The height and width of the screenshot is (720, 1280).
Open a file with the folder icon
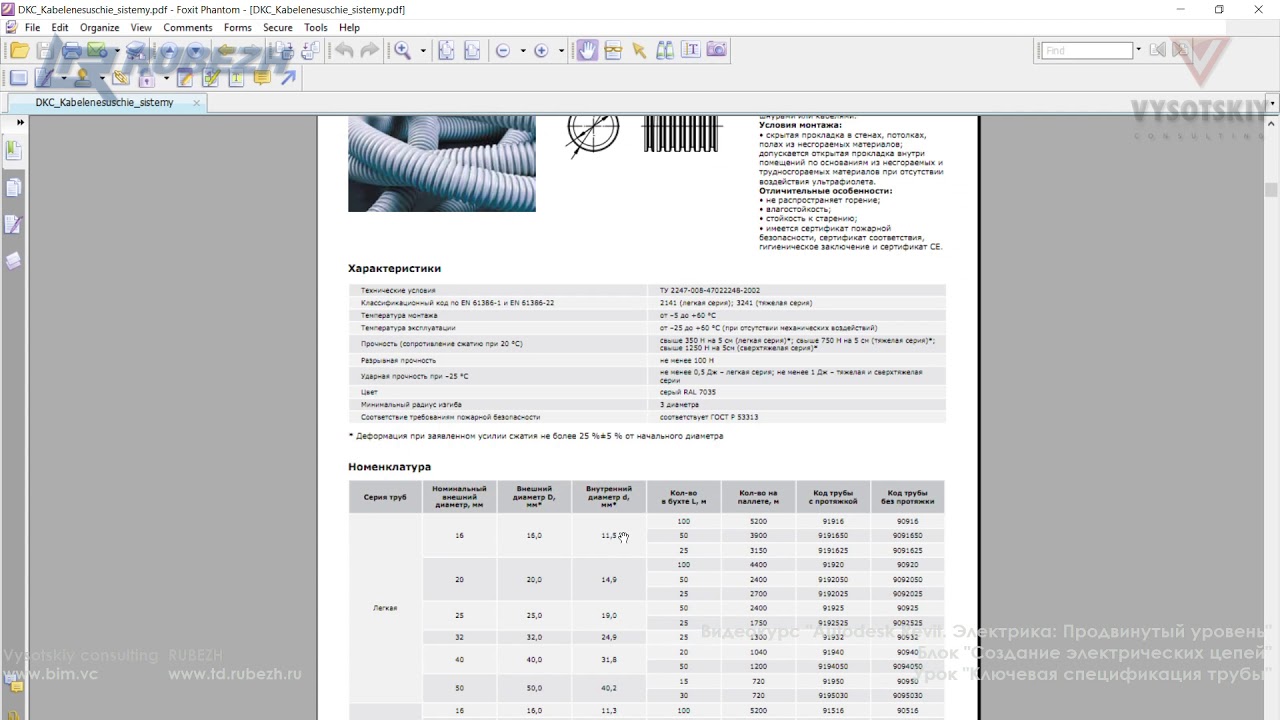(19, 51)
